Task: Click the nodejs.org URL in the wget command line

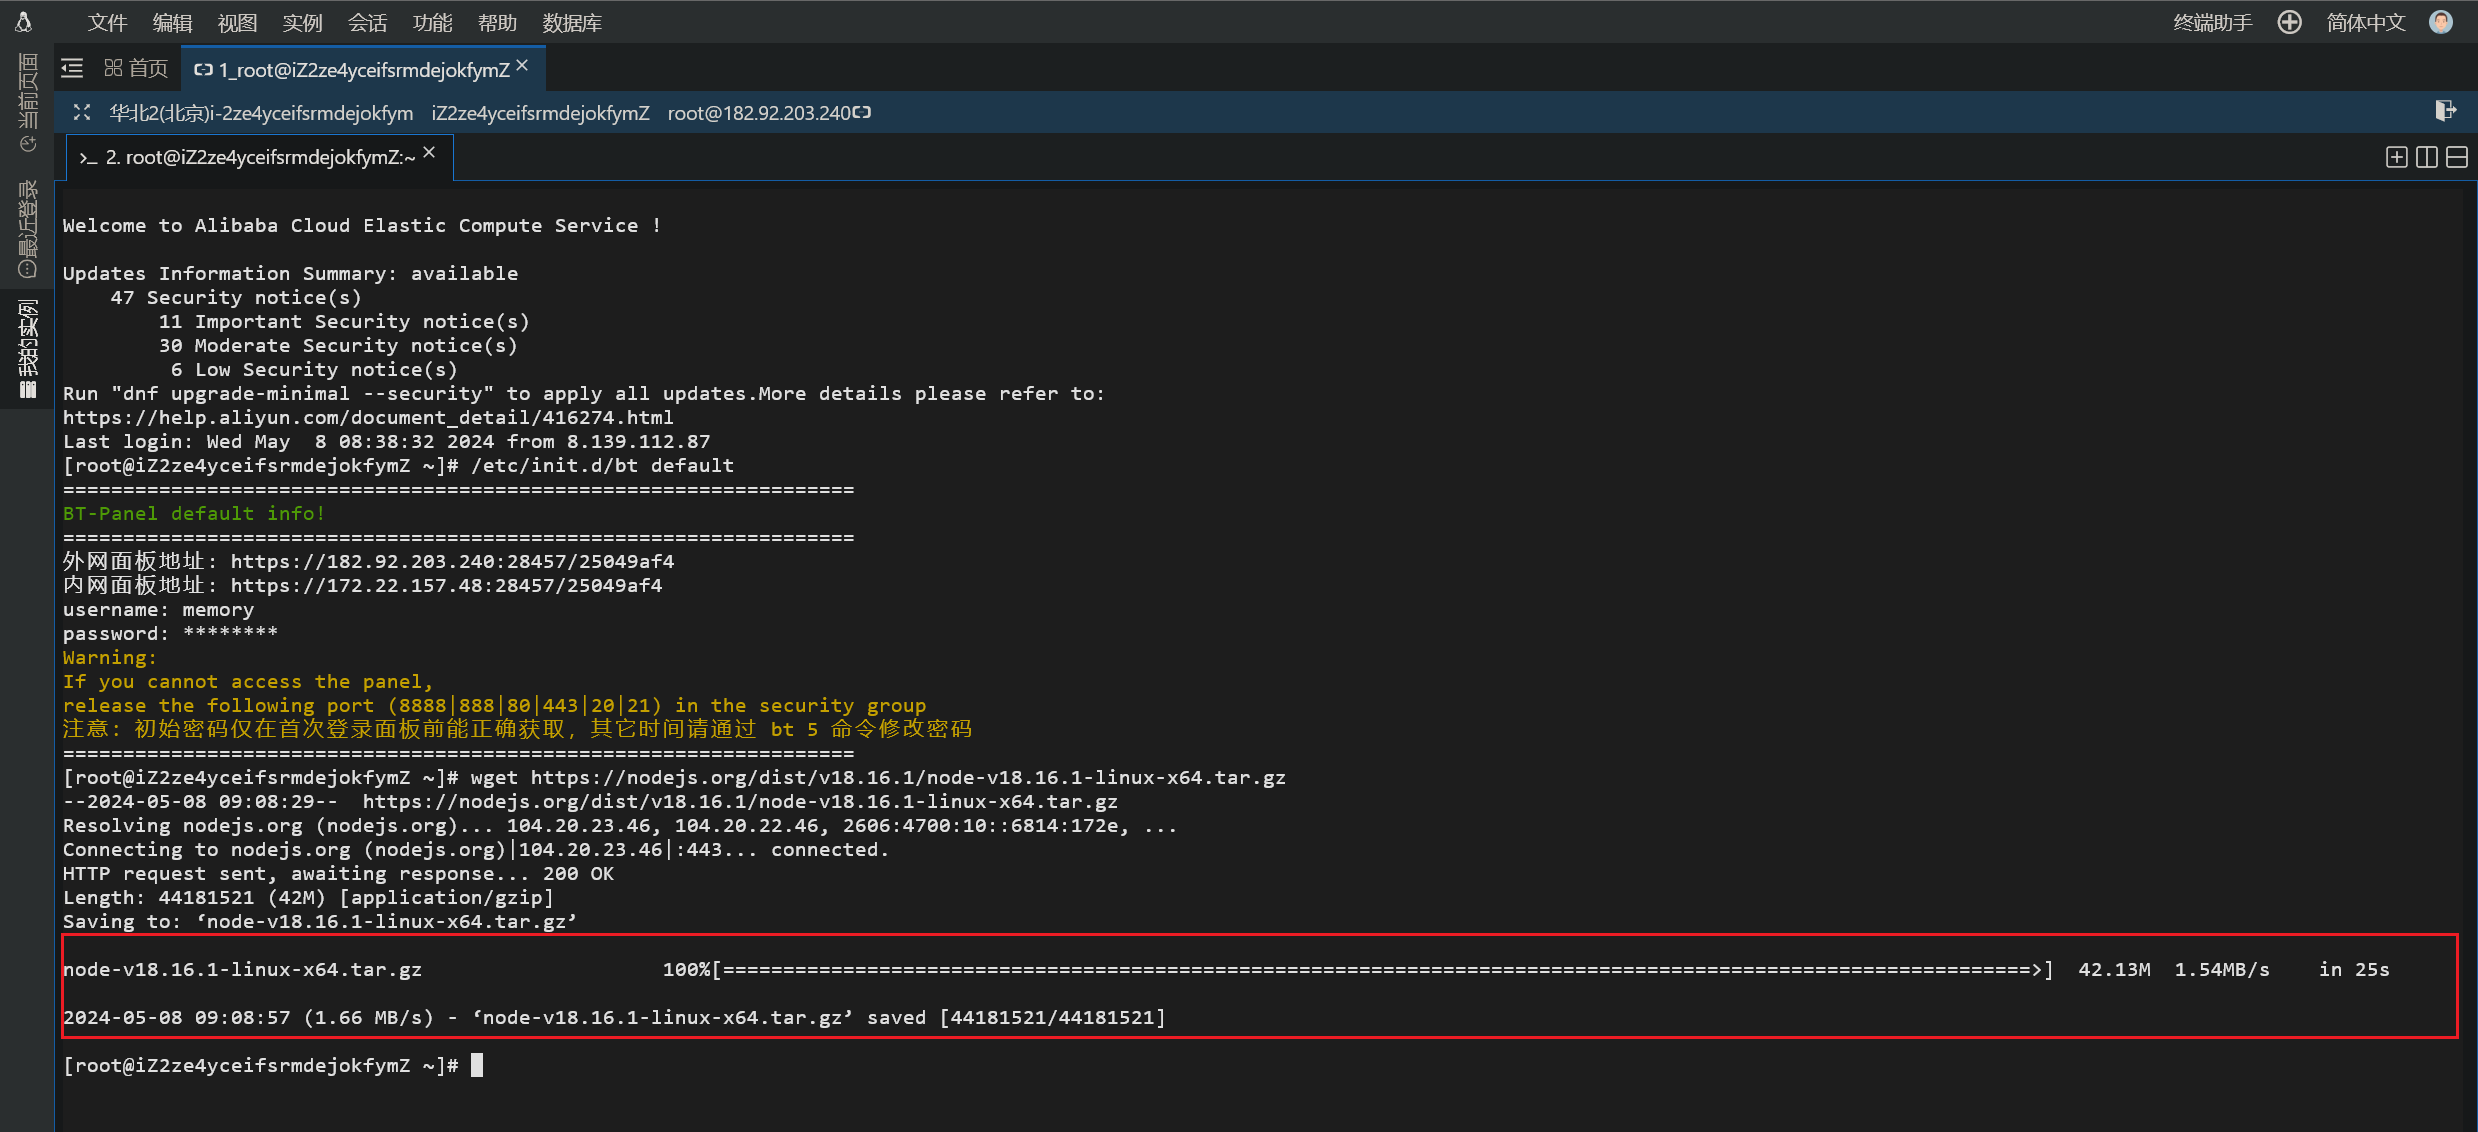Action: pos(908,778)
